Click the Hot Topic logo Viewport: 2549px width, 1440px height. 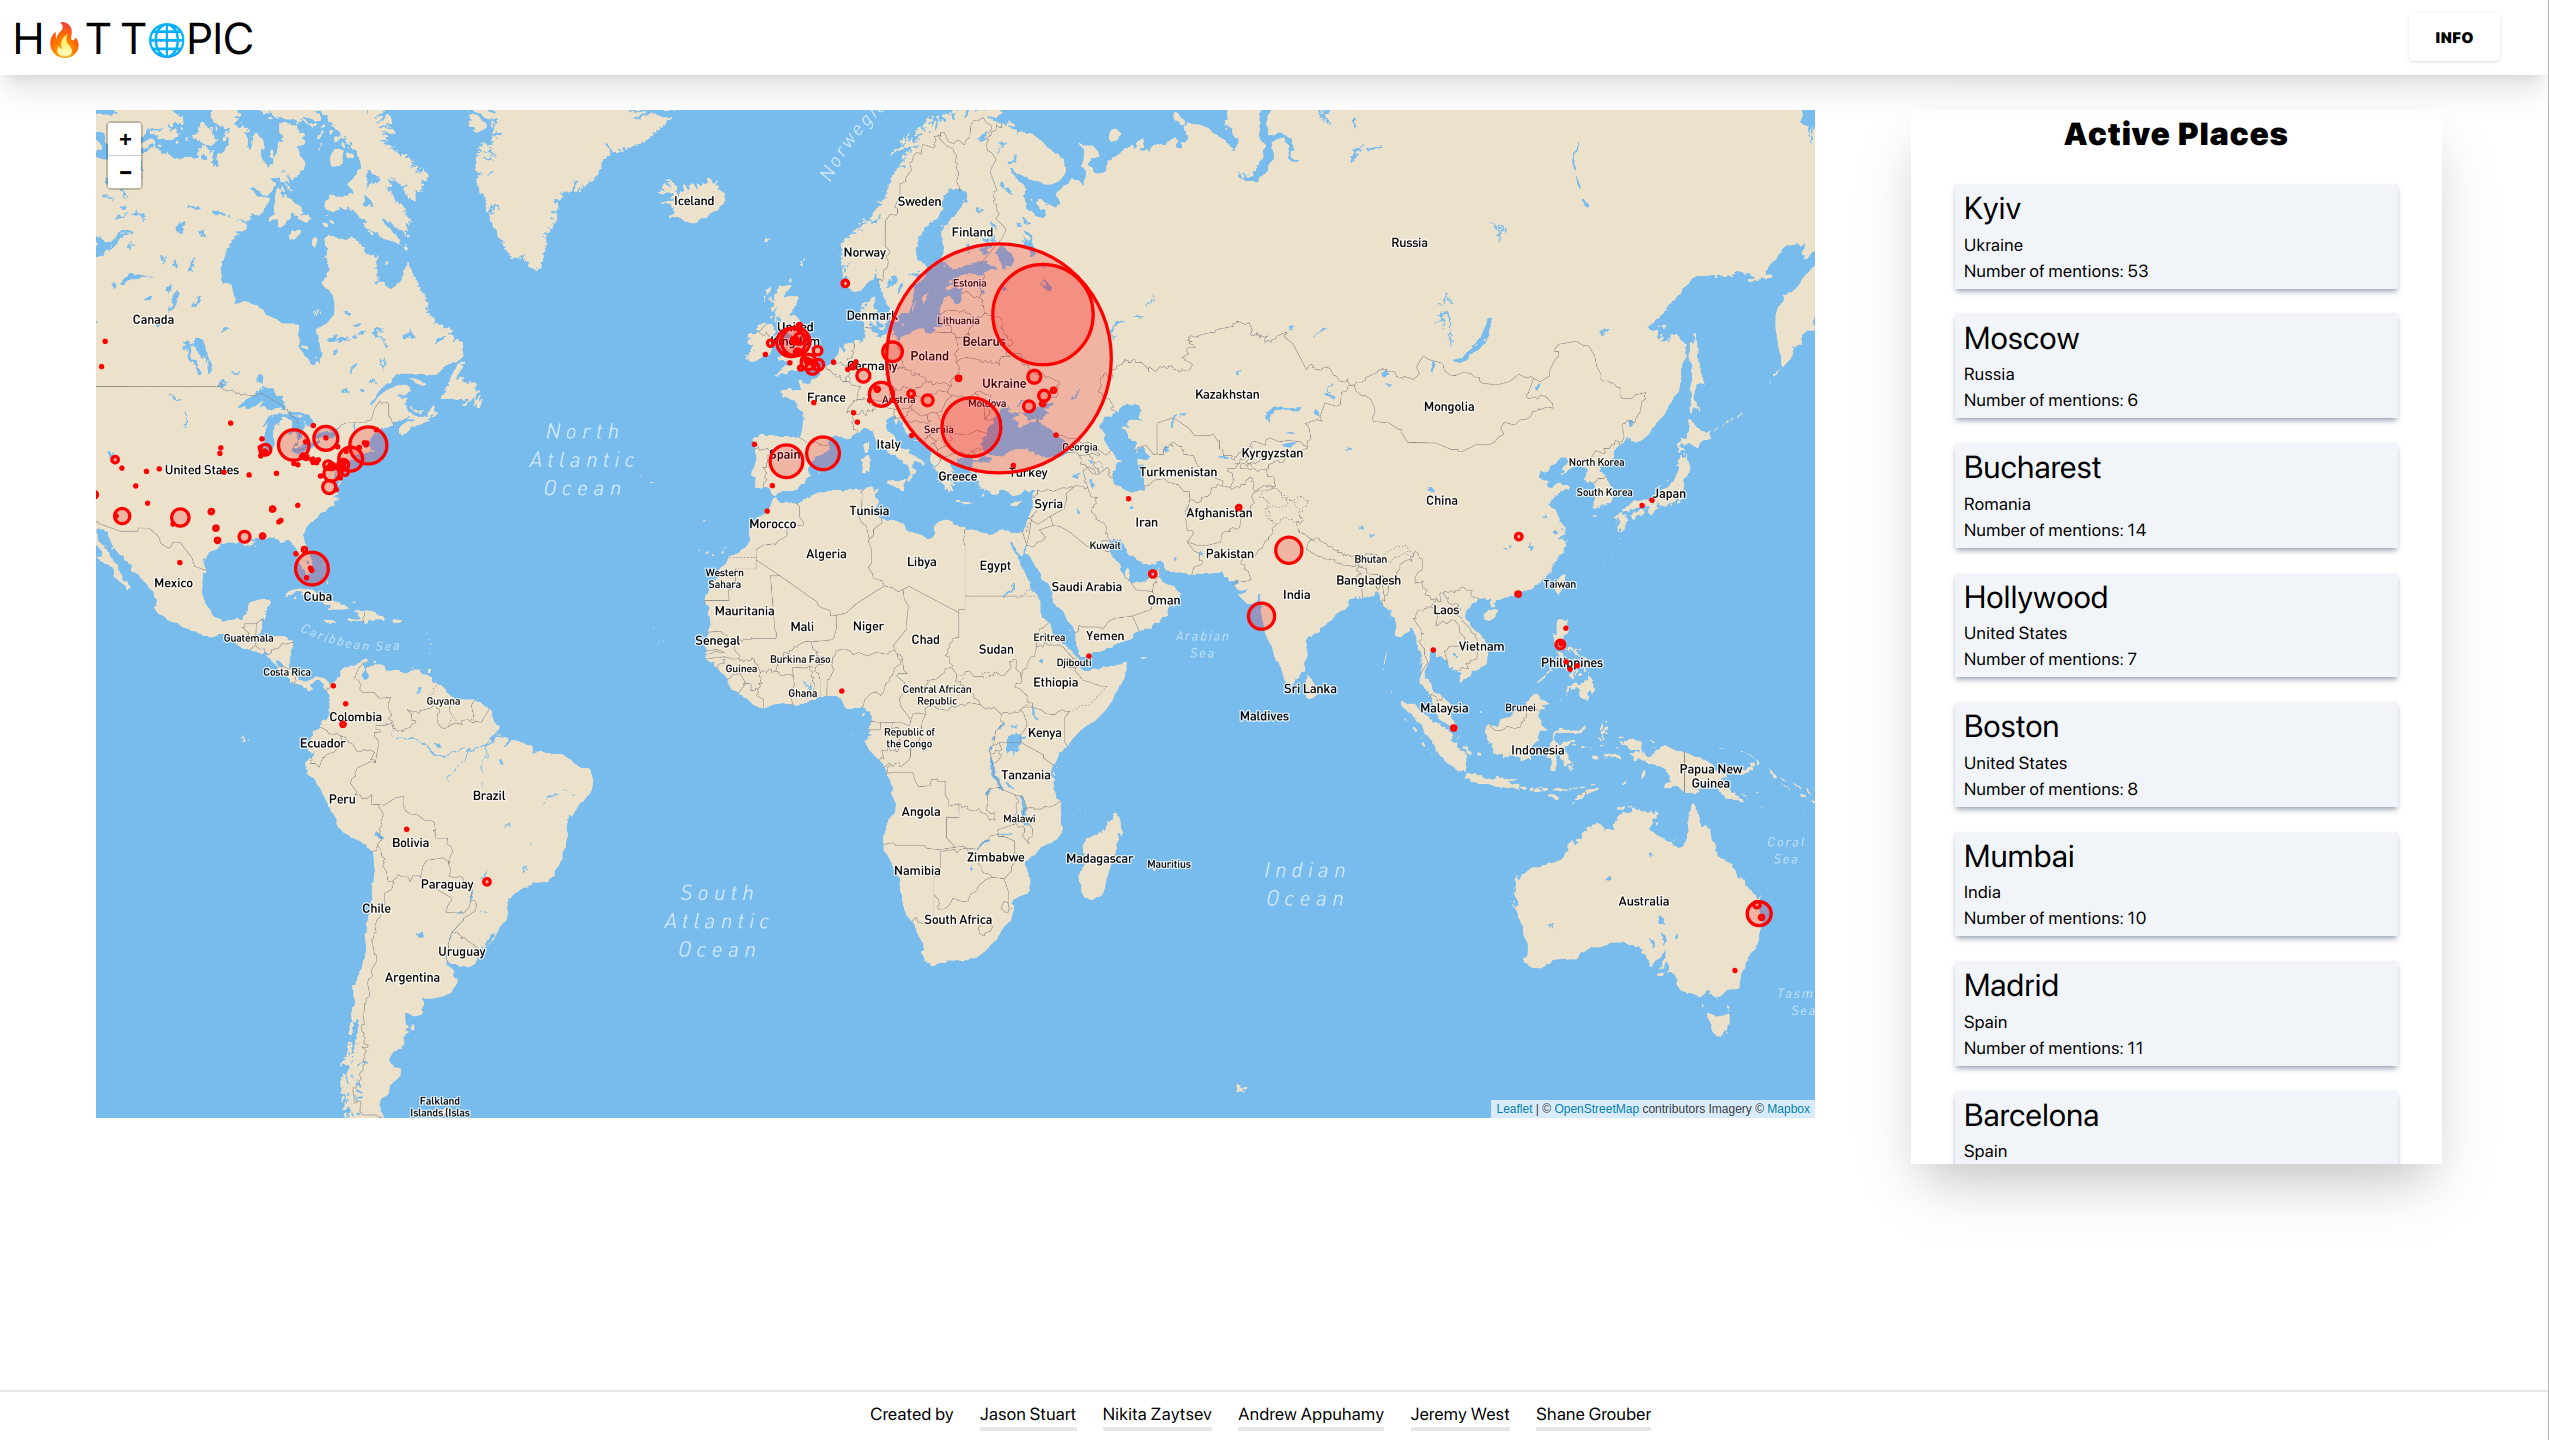[133, 39]
